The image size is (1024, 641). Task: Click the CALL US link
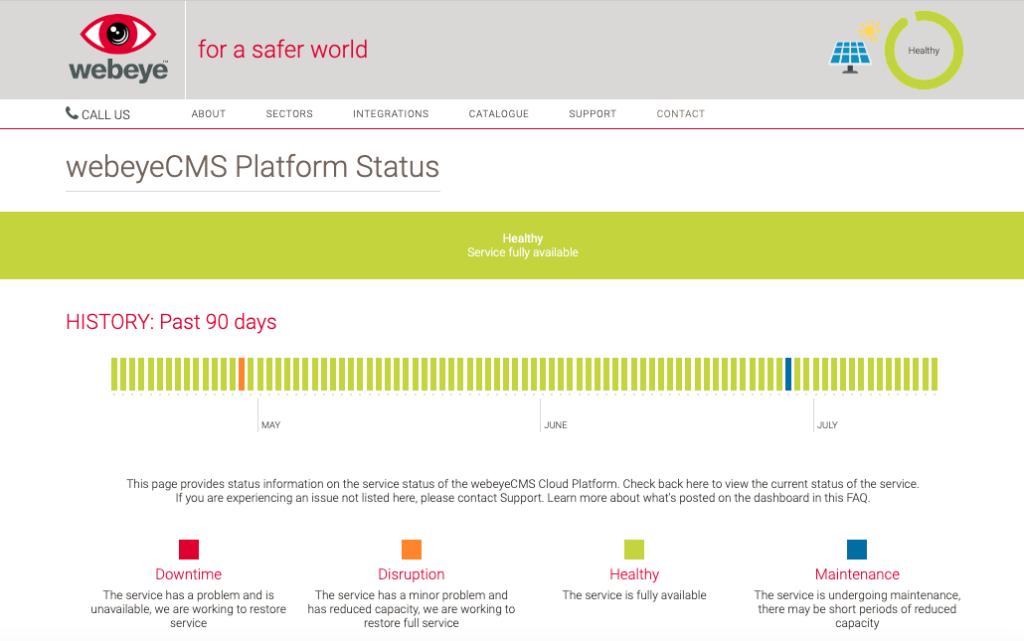tap(105, 115)
